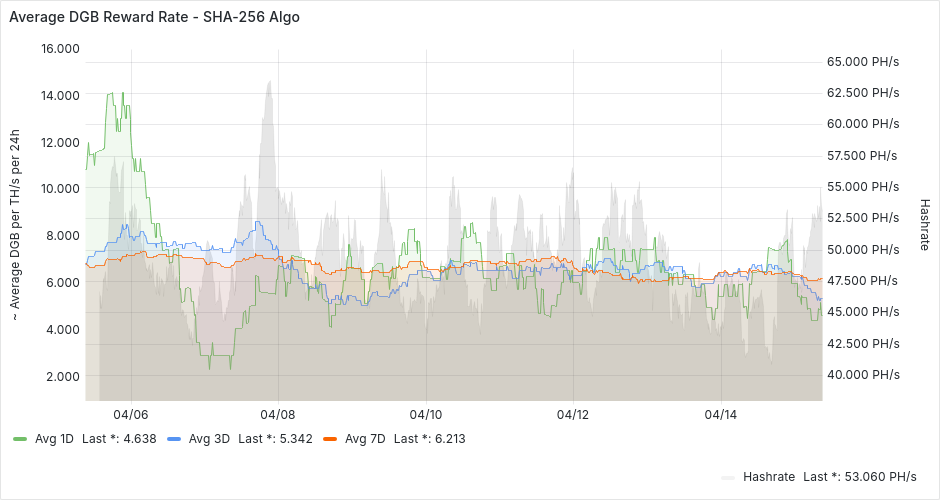
Task: Select the 04/14 tick on the x-axis
Action: click(x=721, y=414)
